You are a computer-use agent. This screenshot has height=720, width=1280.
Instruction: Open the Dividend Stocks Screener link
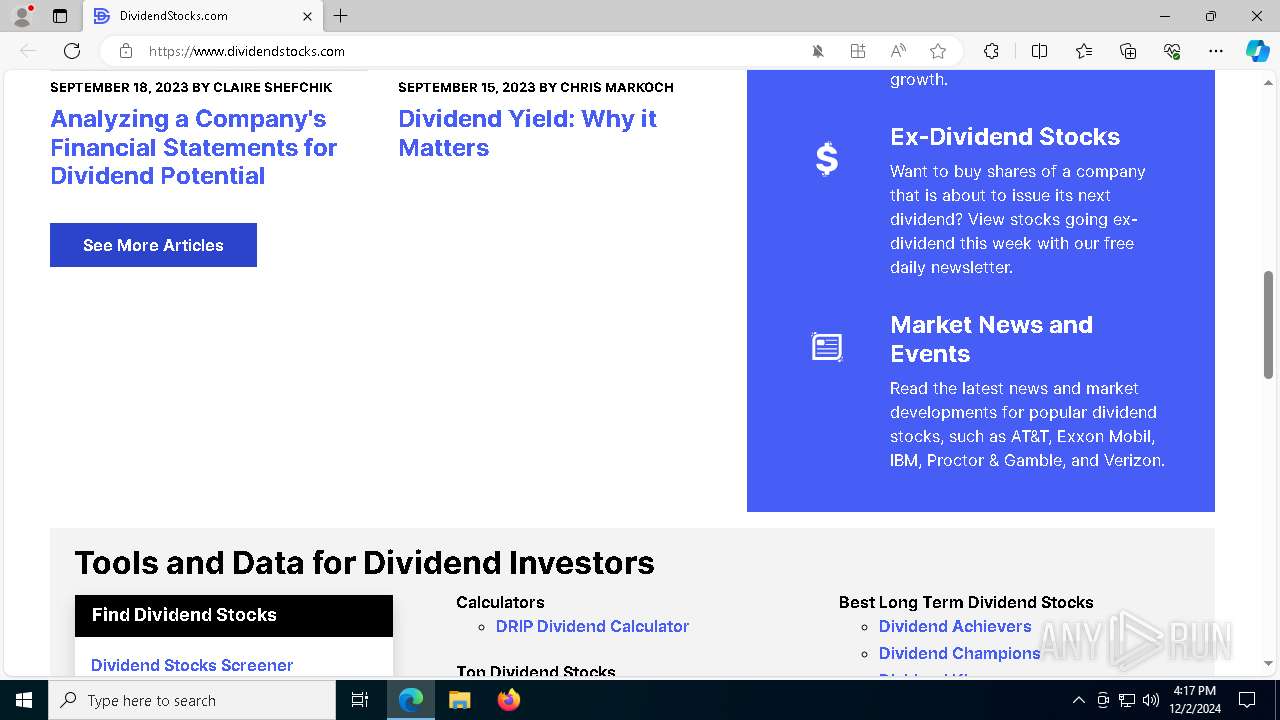point(192,665)
